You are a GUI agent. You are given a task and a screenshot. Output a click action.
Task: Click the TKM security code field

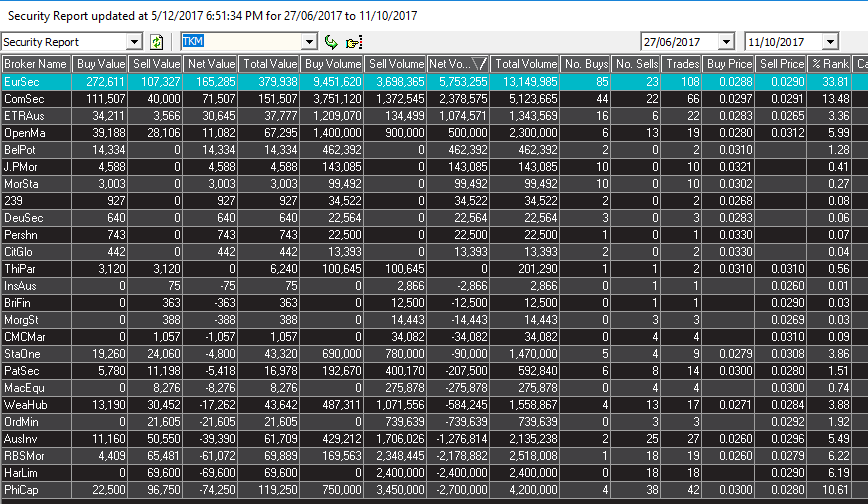click(x=242, y=42)
